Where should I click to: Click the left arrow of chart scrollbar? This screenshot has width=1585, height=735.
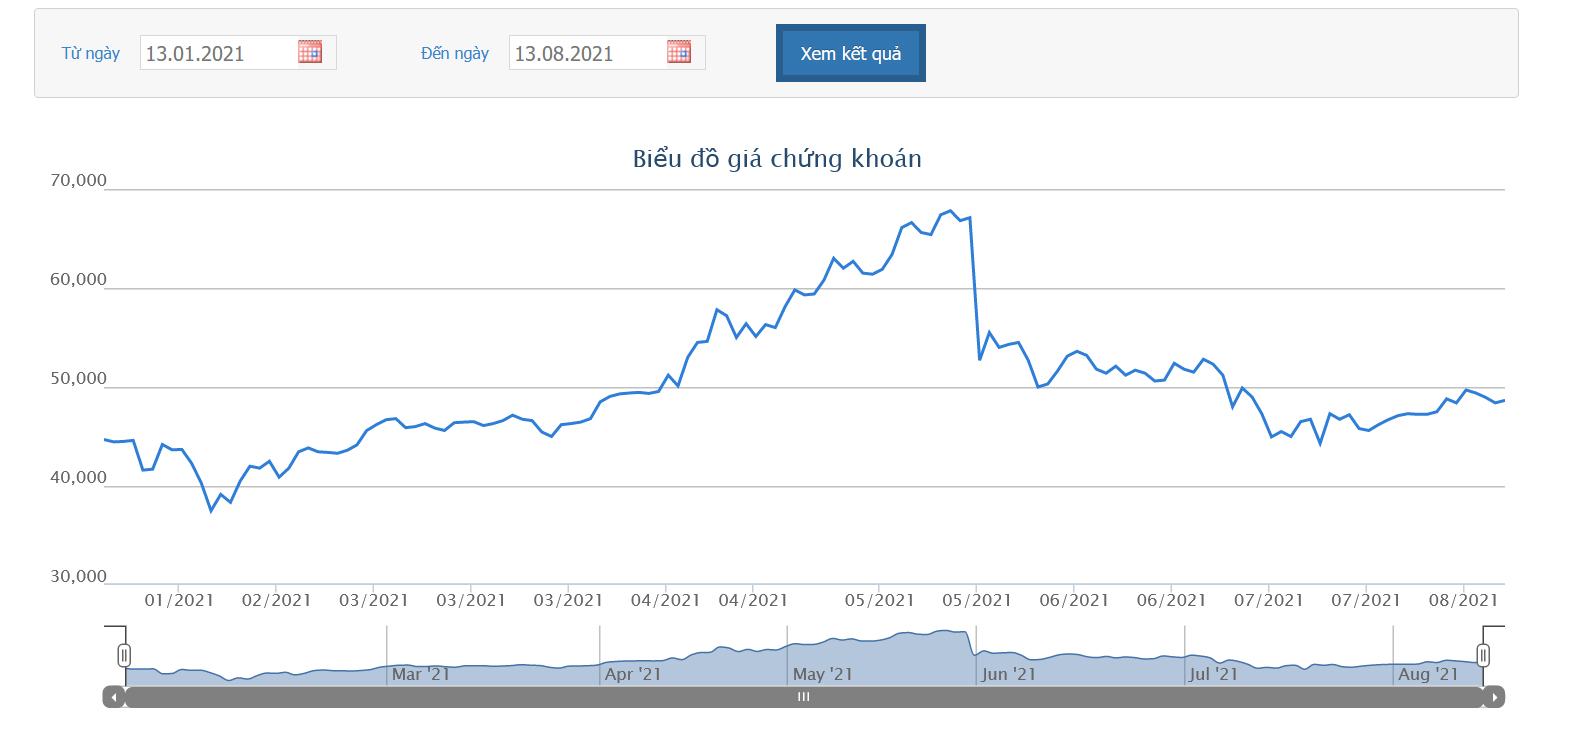(114, 697)
